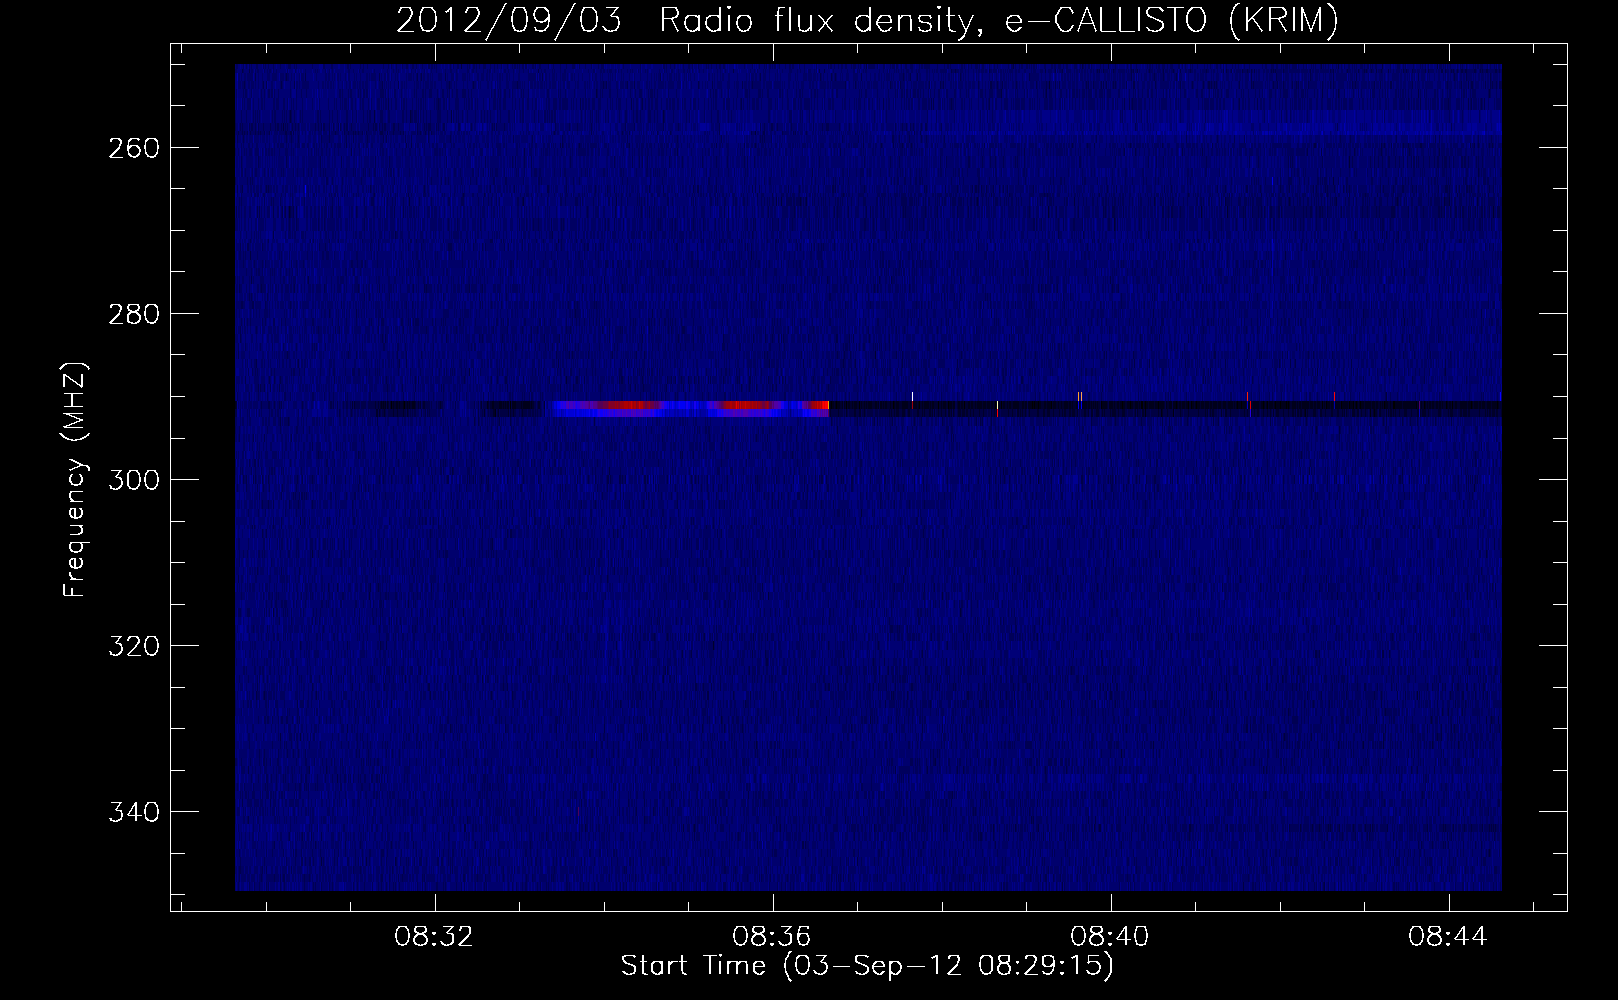
Task: Click the 340 frequency tick label
Action: 133,812
